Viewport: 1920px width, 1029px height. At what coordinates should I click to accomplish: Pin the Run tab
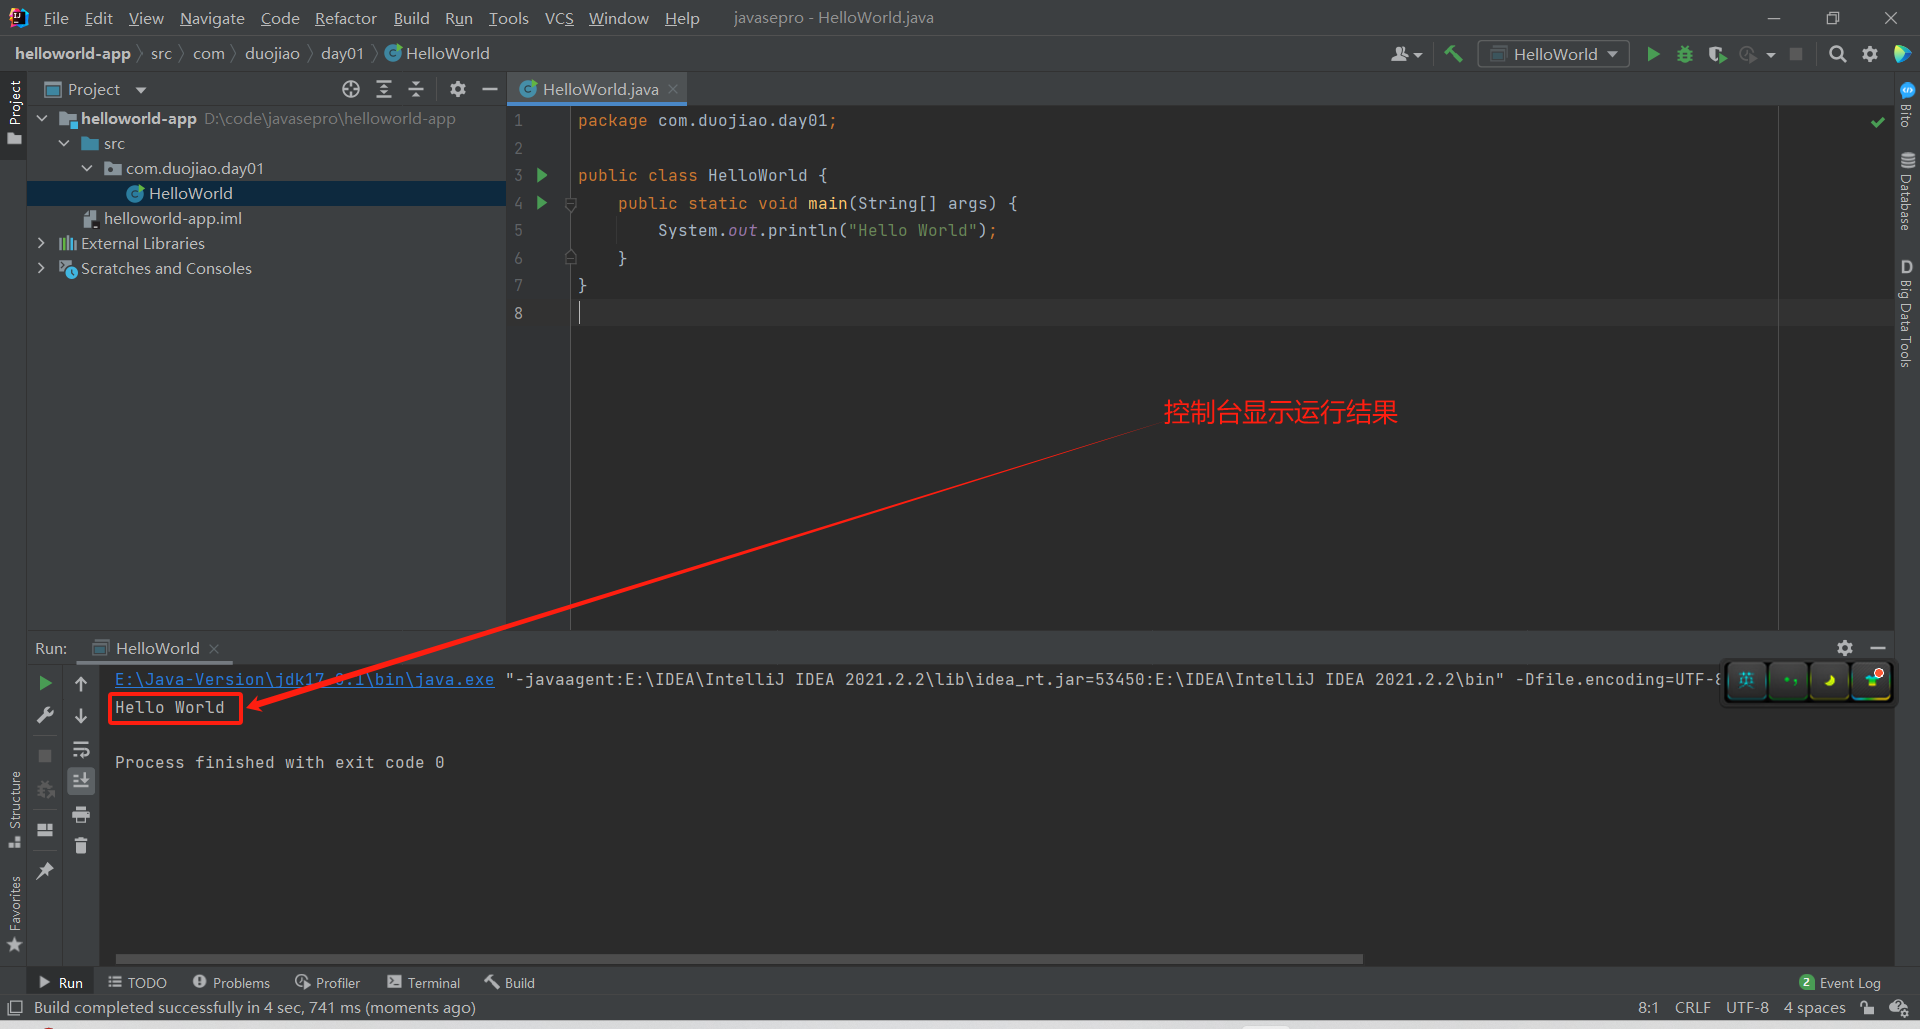coord(45,871)
